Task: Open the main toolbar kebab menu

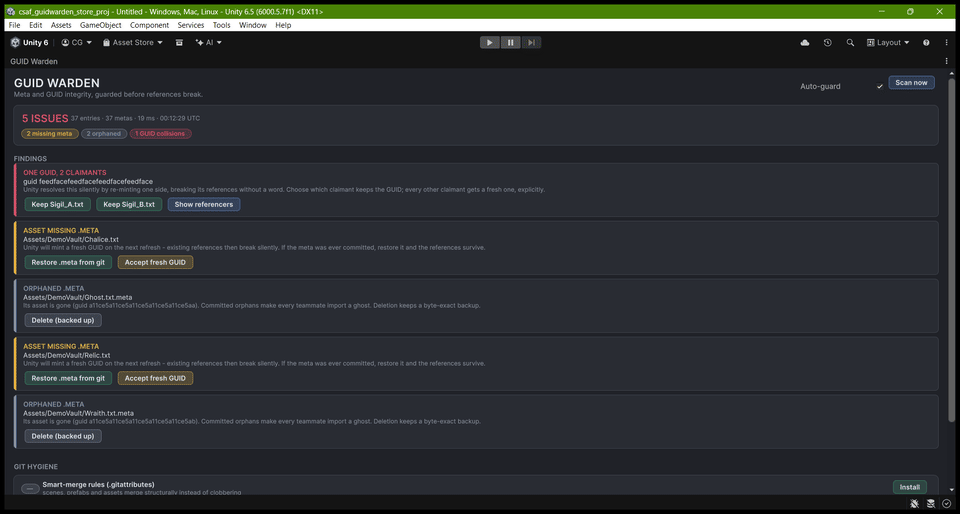Action: [x=947, y=42]
